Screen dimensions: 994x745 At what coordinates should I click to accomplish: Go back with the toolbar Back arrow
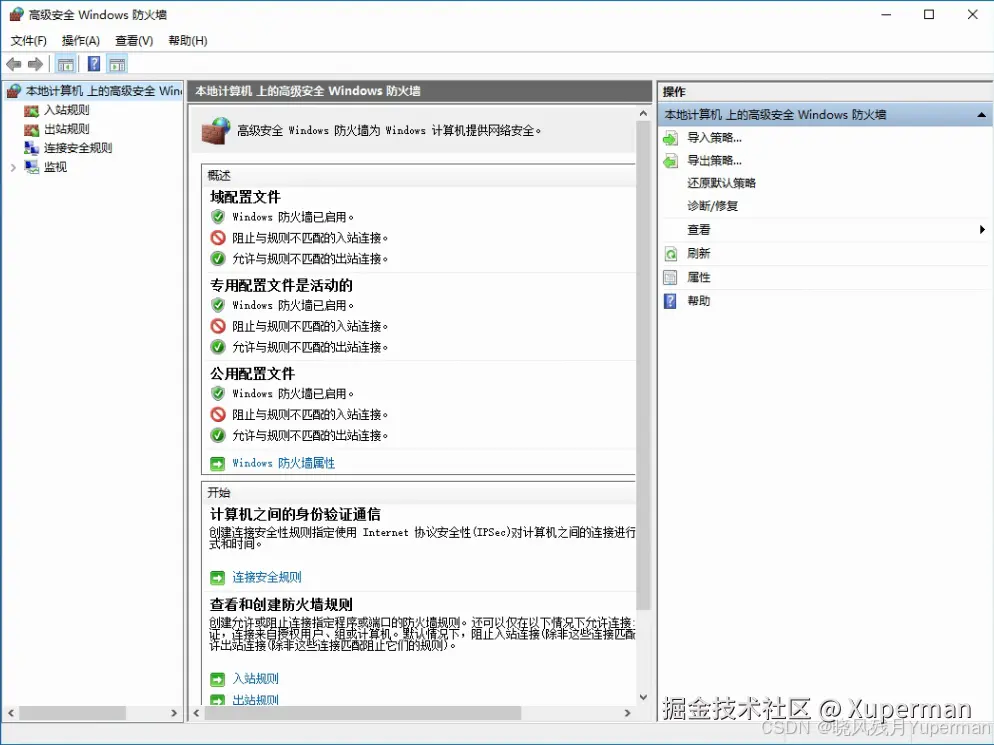point(13,64)
